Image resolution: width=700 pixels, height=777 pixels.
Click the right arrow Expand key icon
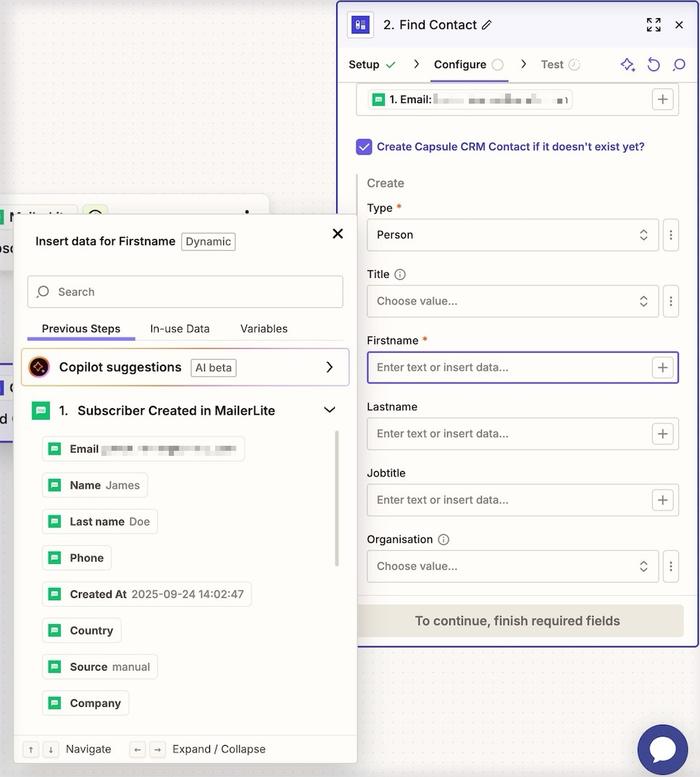157,749
